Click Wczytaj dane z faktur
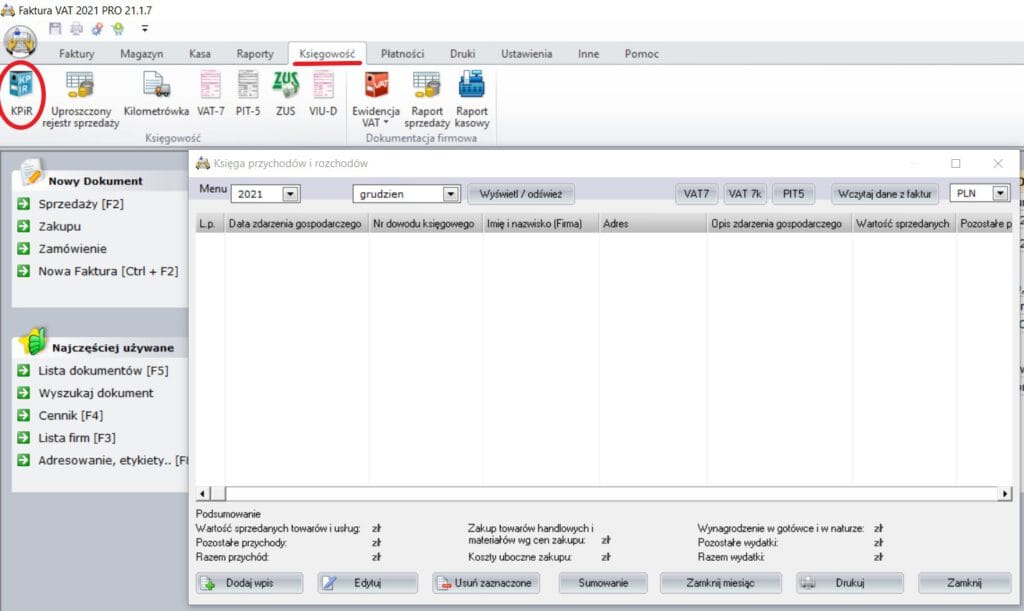Image resolution: width=1024 pixels, height=611 pixels. (x=884, y=192)
